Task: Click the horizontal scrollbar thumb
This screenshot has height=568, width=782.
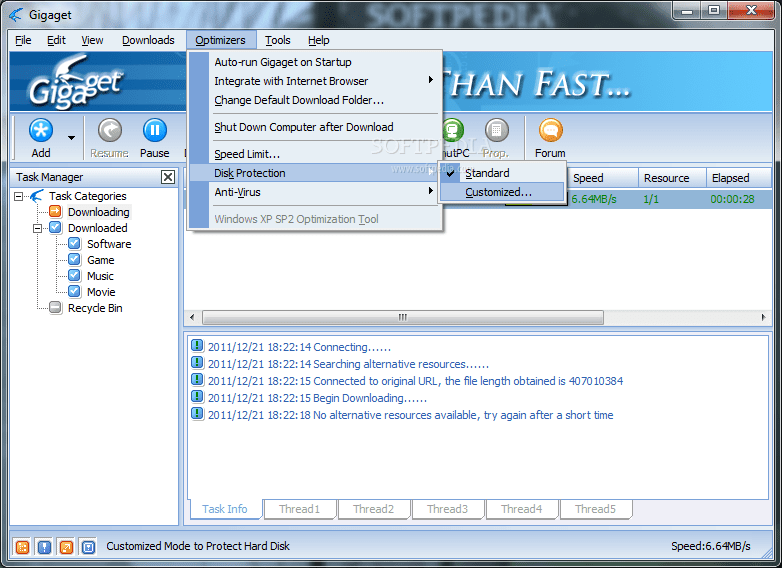Action: pyautogui.click(x=403, y=317)
